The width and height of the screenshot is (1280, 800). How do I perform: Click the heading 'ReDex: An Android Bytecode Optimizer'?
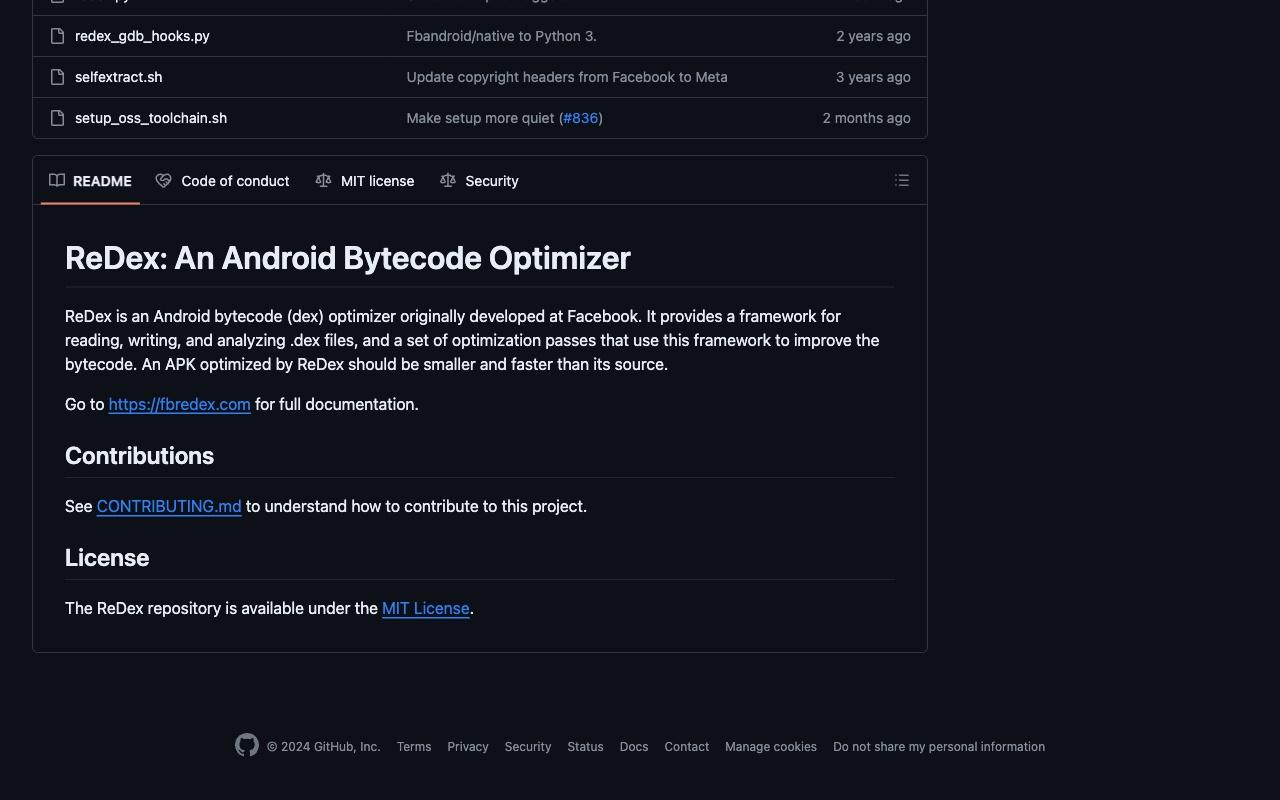(x=348, y=258)
